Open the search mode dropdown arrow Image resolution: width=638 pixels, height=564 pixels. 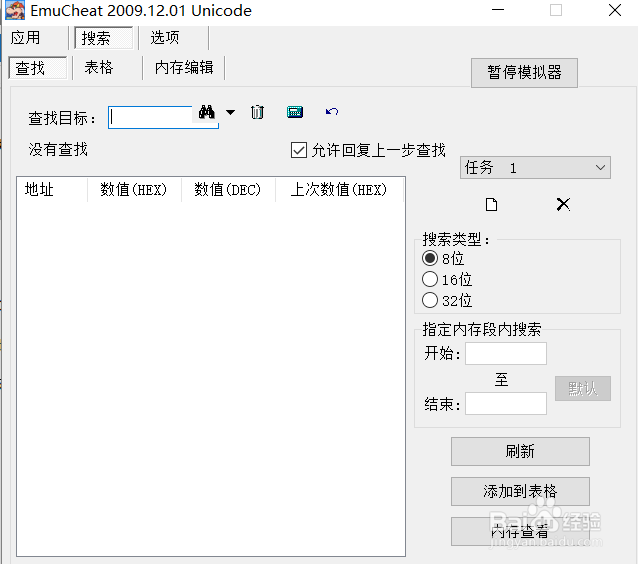(230, 112)
